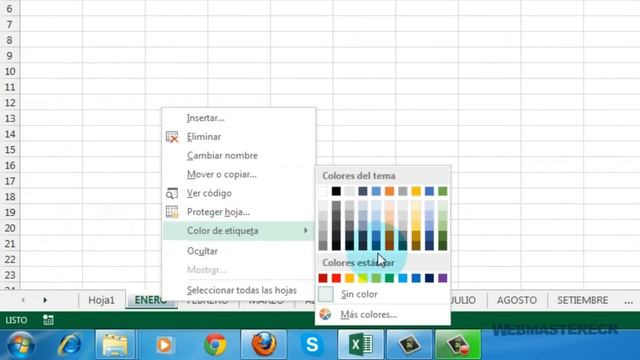Switch to the ENERO sheet tab

[151, 300]
